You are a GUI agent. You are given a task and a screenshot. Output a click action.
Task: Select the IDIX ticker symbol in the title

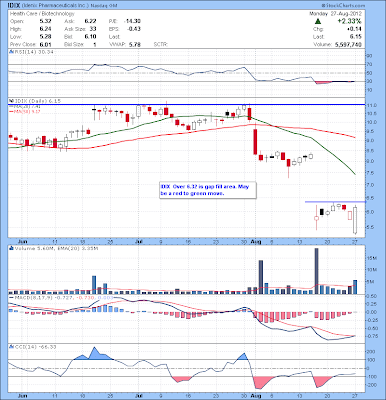coord(14,5)
